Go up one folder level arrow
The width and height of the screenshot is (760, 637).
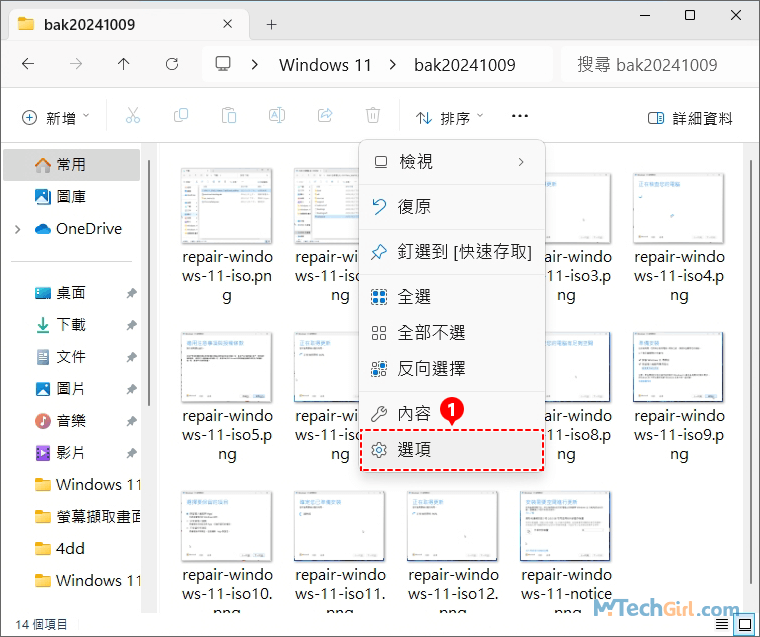click(x=123, y=64)
